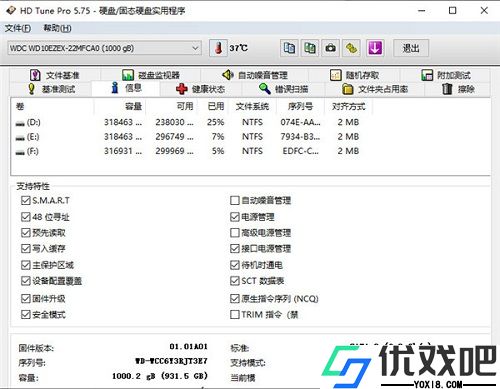Click the 卷 column header
Viewport: 500px width, 389px height.
[53, 106]
